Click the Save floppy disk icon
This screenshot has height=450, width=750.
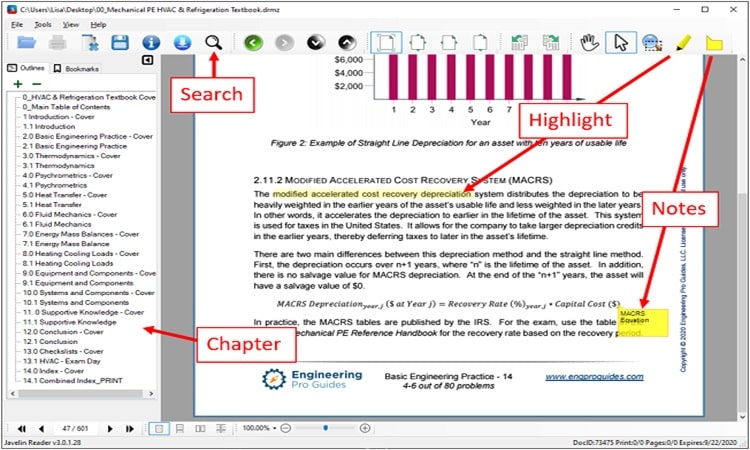[120, 43]
